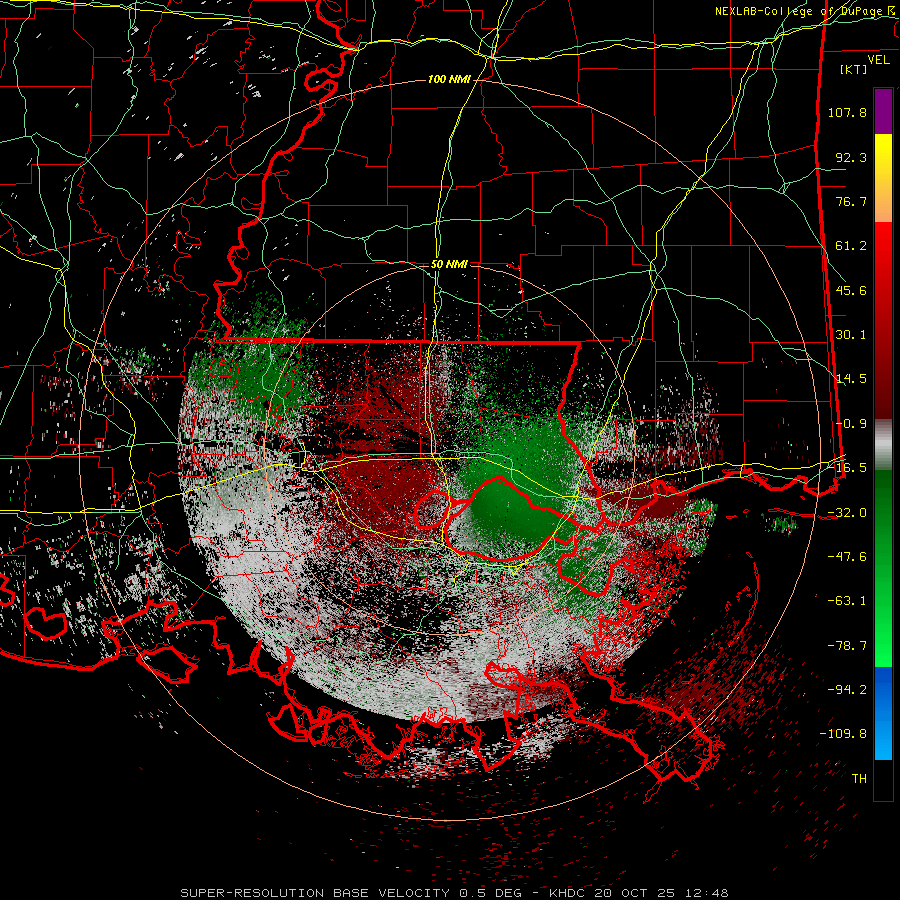This screenshot has width=900, height=900.
Task: Click the TH threshold label
Action: [859, 779]
